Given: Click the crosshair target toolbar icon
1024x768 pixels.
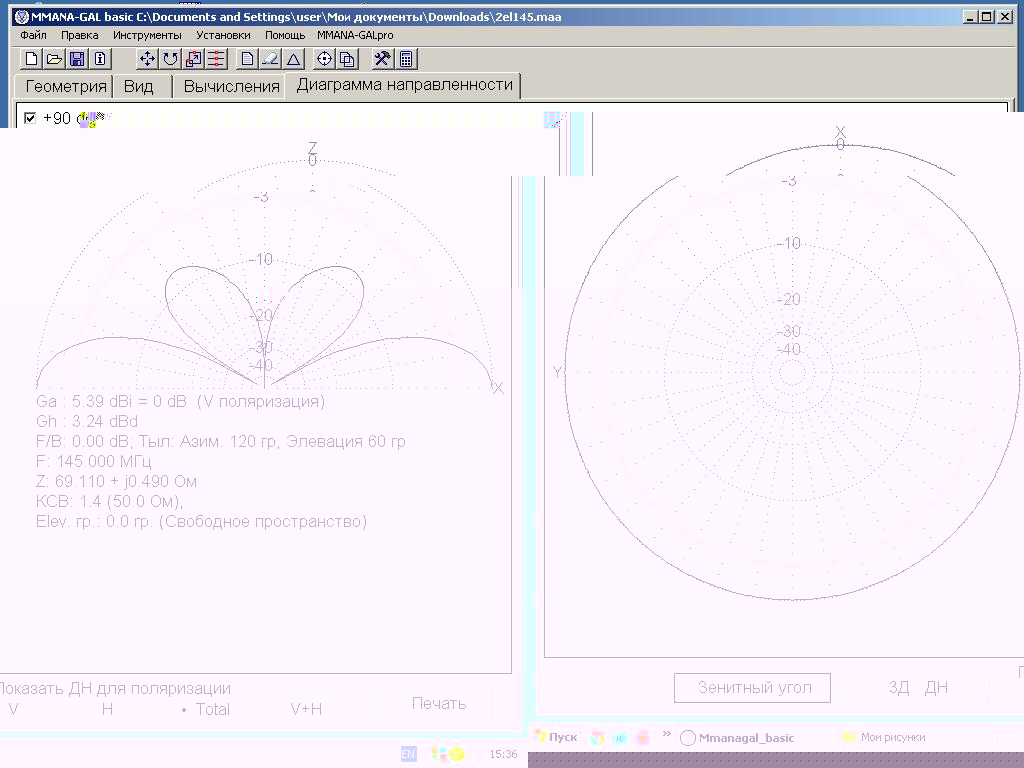Looking at the screenshot, I should pyautogui.click(x=324, y=59).
